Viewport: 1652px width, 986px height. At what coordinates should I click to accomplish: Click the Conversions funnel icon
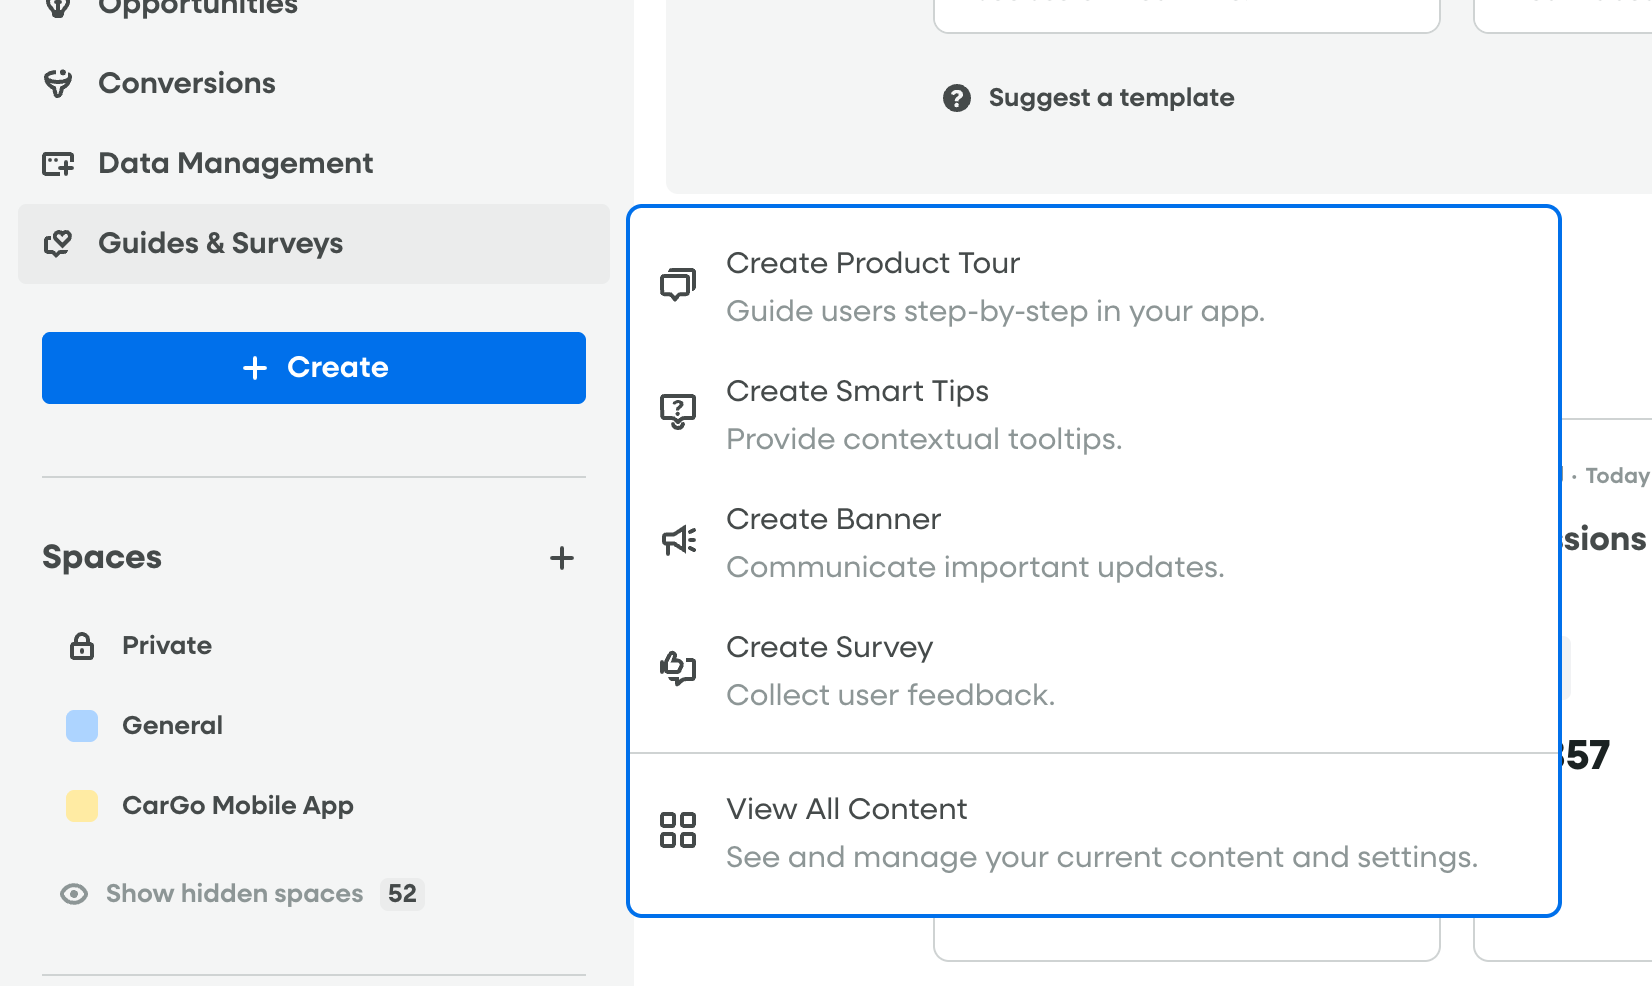58,84
